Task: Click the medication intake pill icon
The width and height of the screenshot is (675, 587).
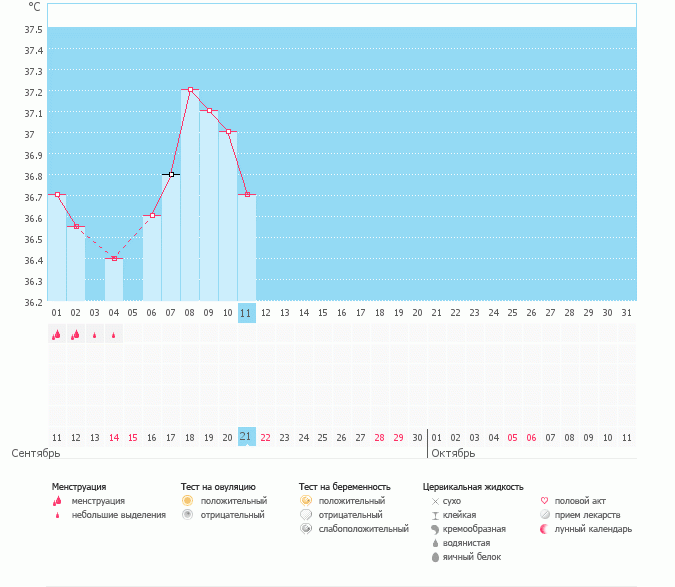Action: pos(544,514)
